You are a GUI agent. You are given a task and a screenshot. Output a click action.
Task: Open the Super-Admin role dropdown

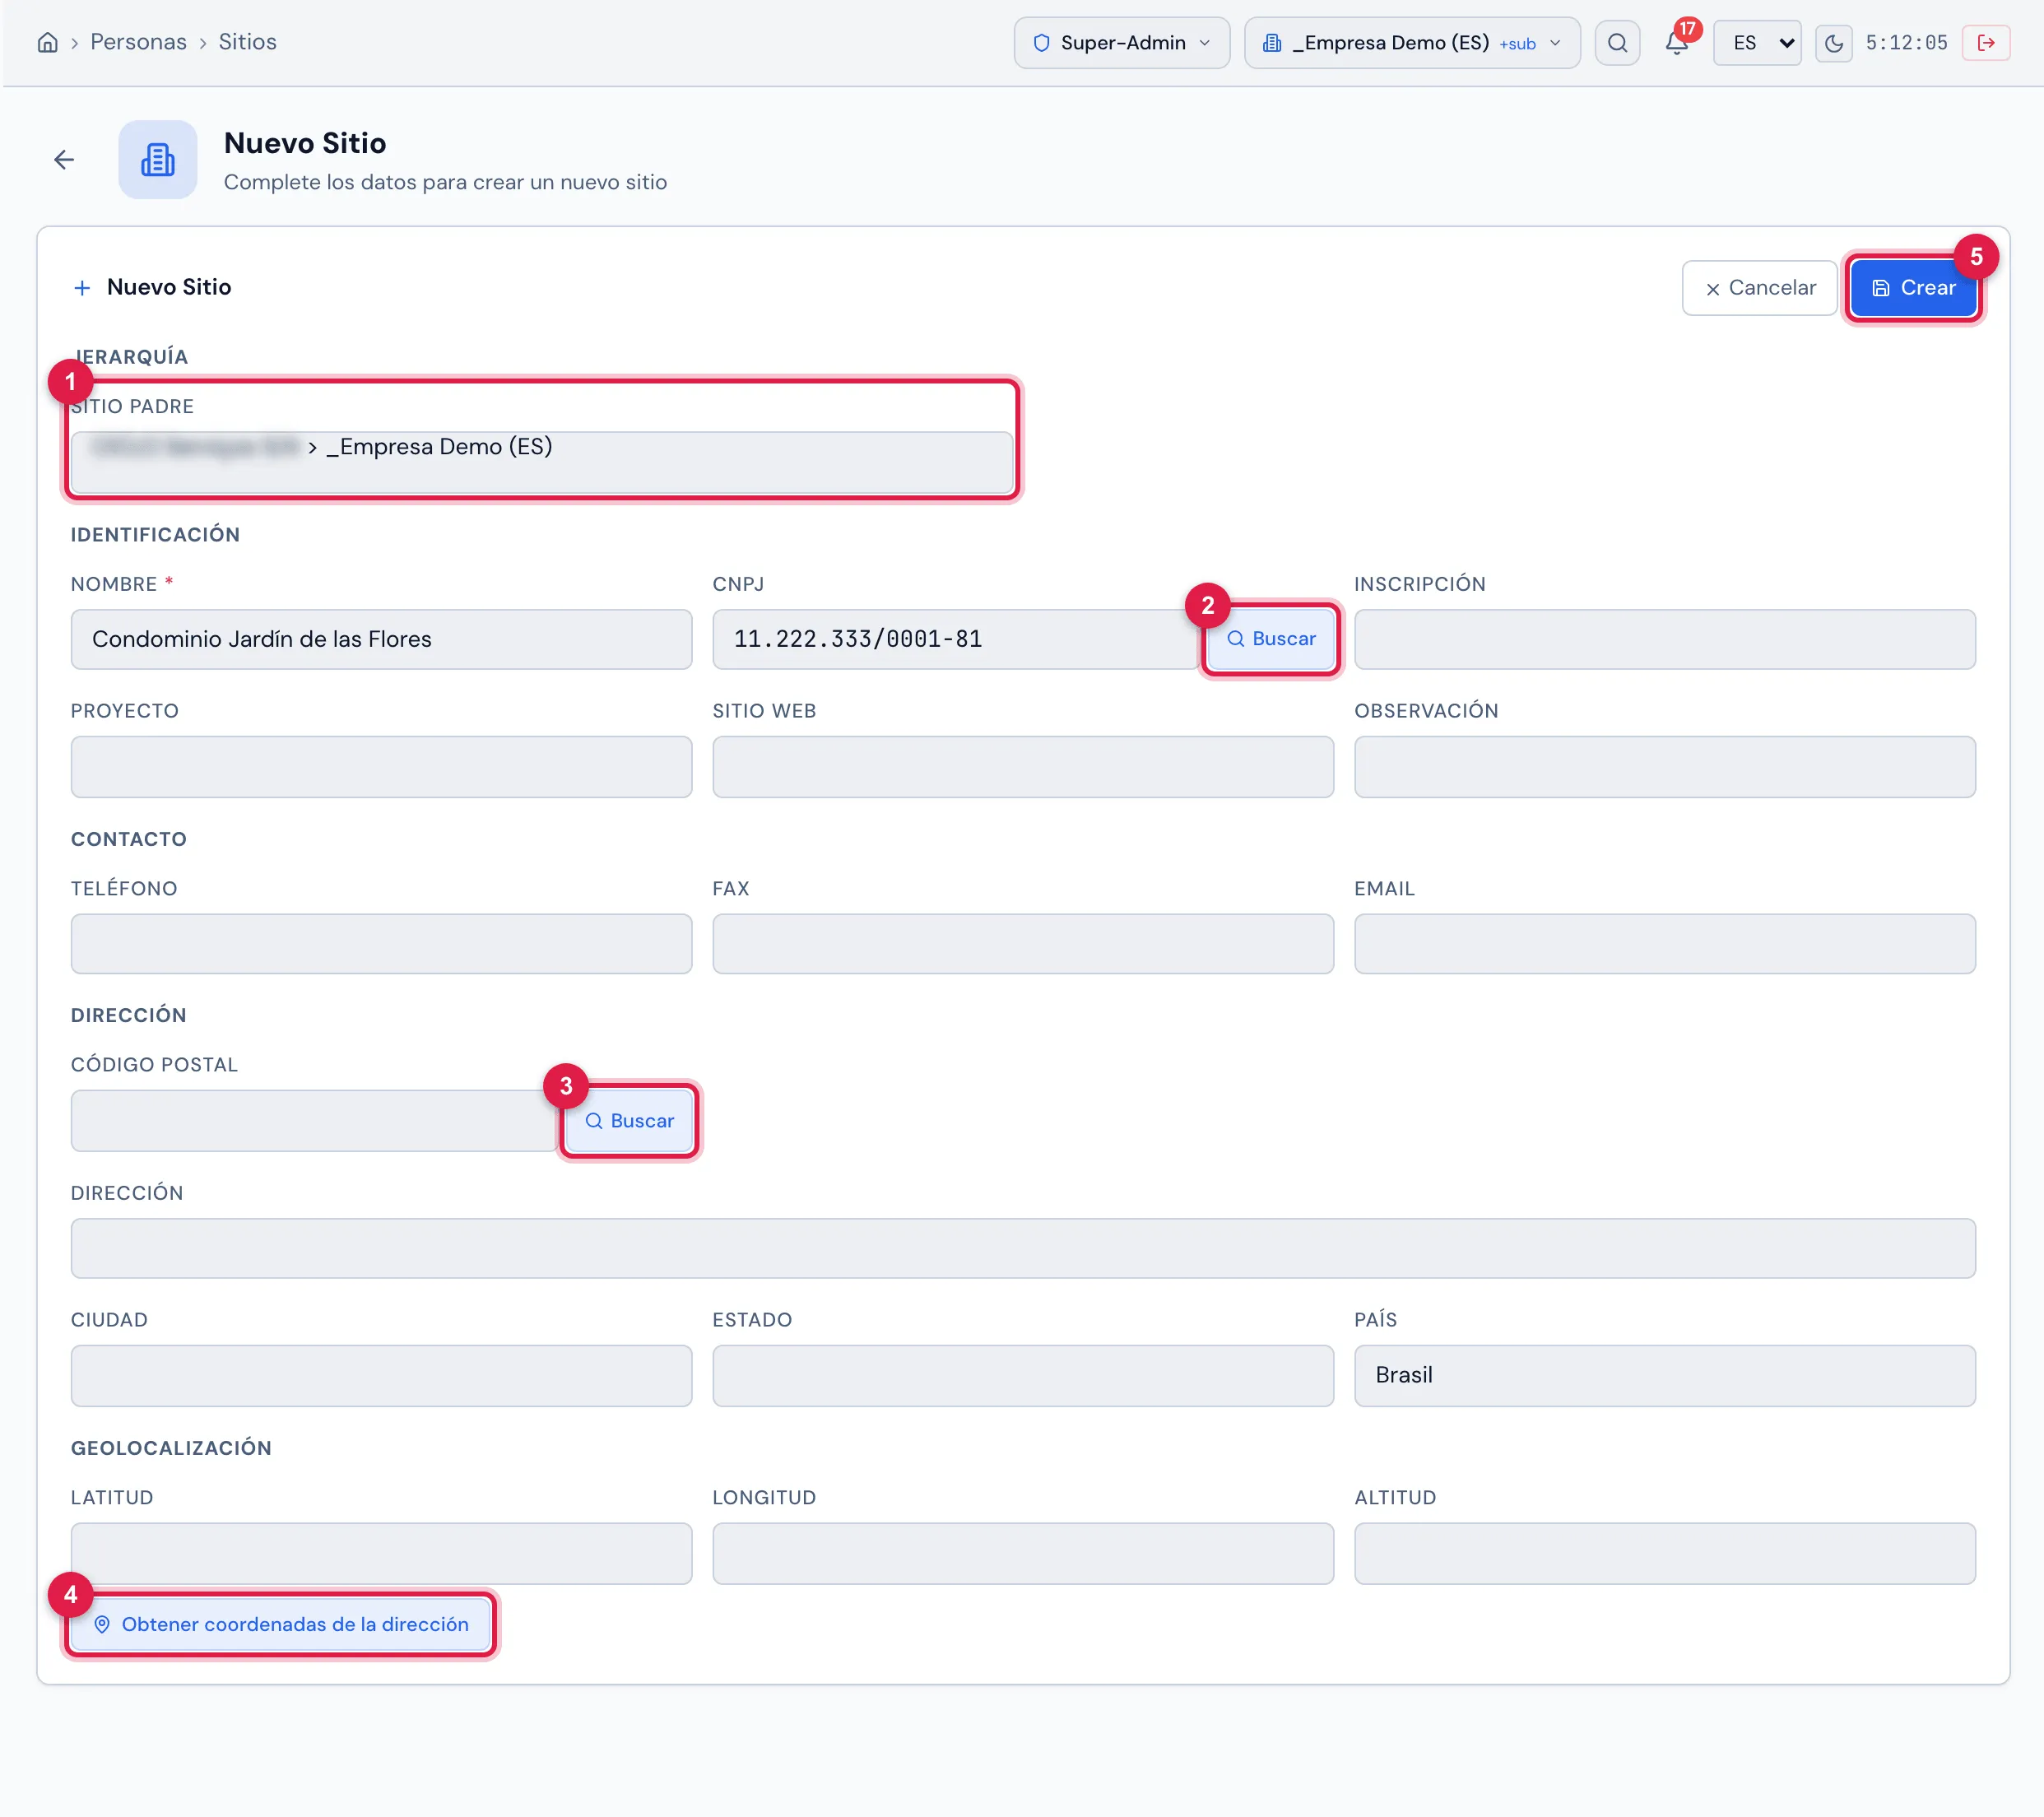[1121, 43]
